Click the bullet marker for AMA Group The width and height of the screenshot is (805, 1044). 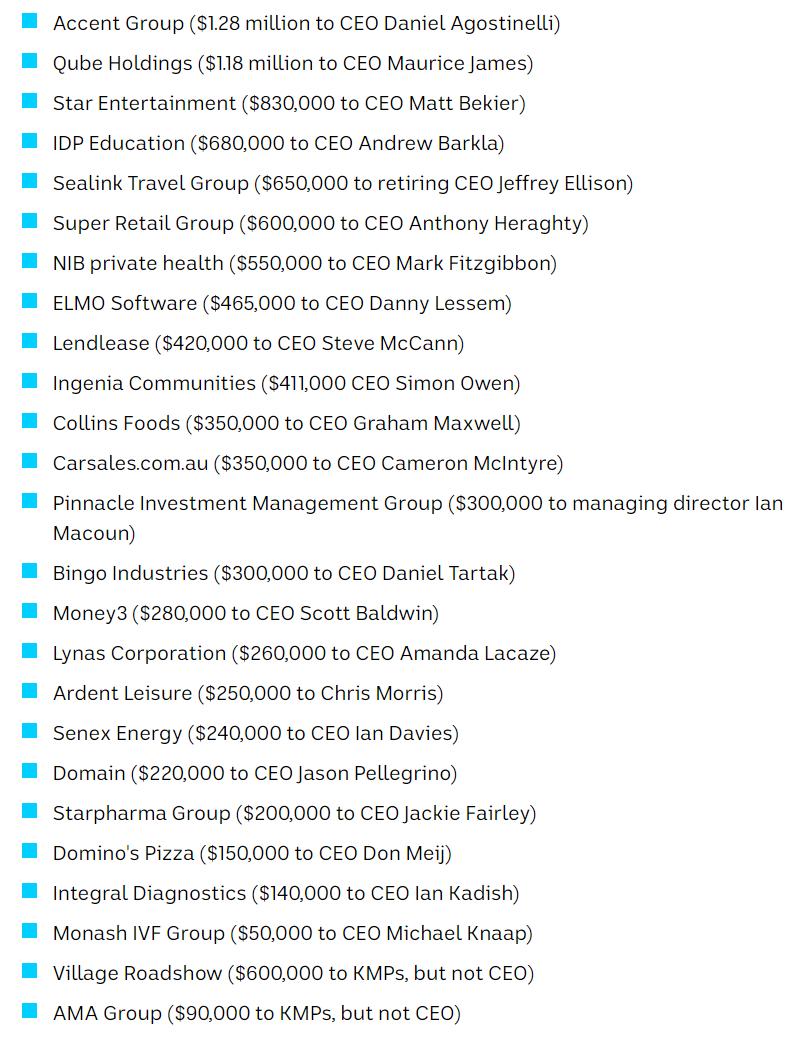(x=30, y=1011)
